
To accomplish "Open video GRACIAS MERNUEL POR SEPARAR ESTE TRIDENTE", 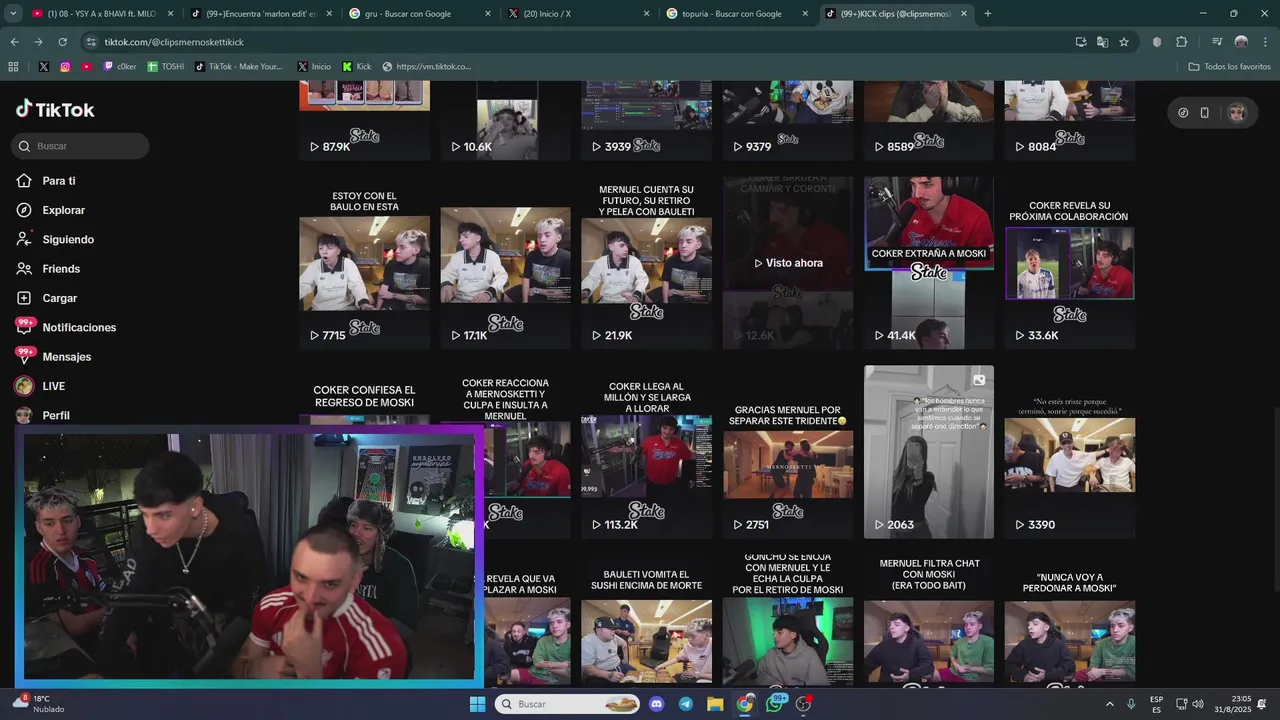I will click(x=788, y=452).
